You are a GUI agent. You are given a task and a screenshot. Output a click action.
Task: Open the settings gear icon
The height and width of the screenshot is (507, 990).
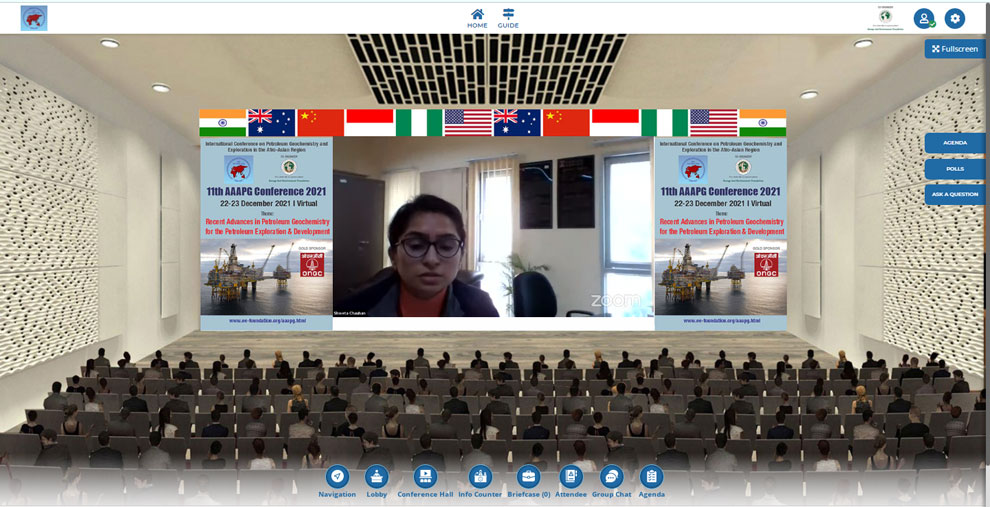(x=955, y=18)
